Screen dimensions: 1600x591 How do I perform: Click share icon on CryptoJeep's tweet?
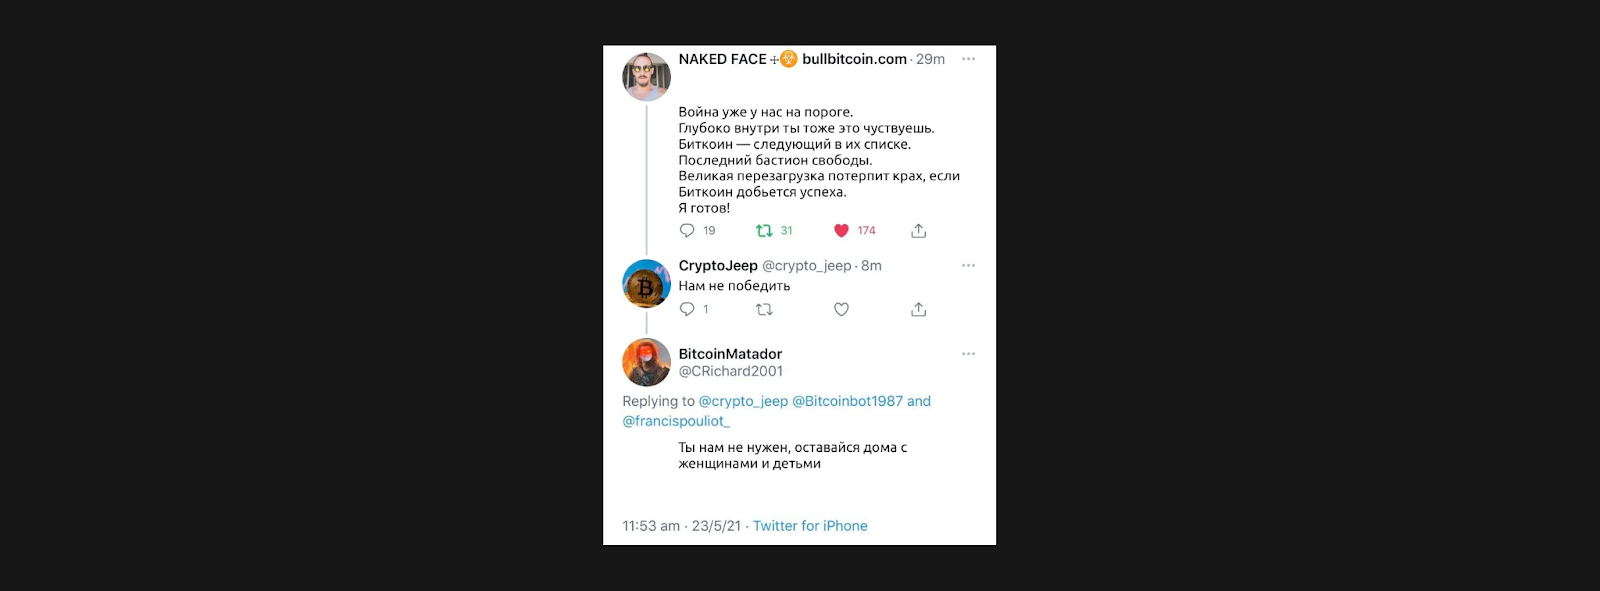pos(918,310)
